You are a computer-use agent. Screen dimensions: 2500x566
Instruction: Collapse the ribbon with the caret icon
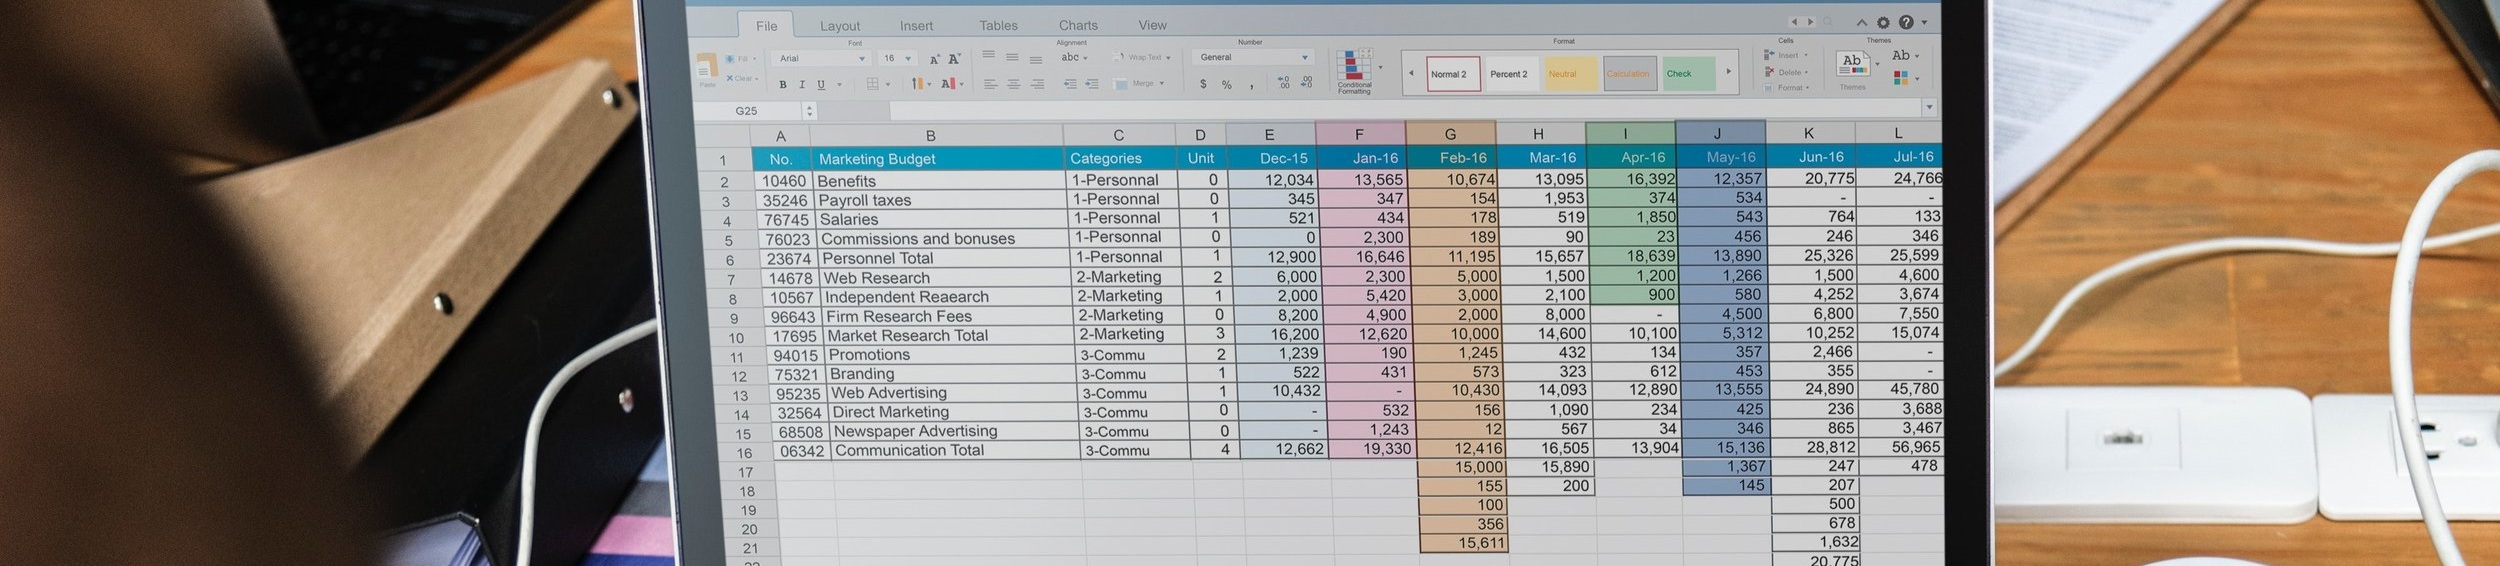pyautogui.click(x=1862, y=23)
